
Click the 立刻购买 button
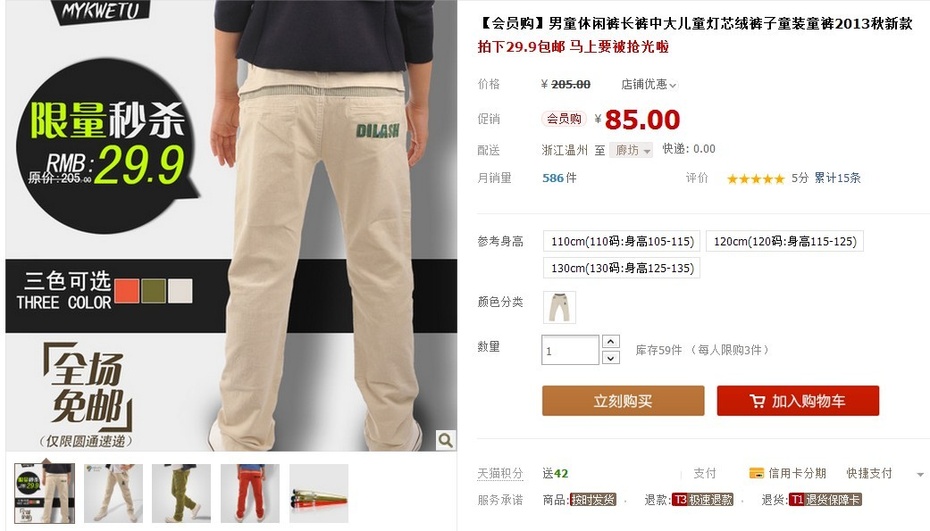(x=623, y=401)
